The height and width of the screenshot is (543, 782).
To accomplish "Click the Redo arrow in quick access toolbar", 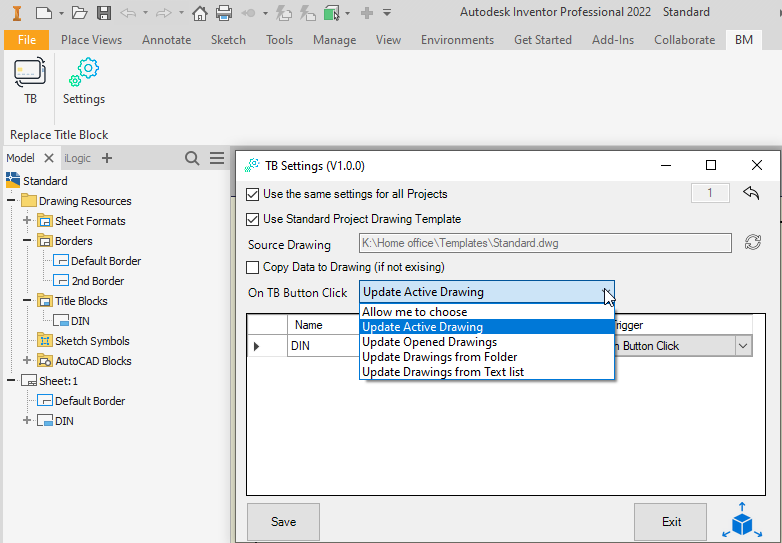I will coord(164,12).
